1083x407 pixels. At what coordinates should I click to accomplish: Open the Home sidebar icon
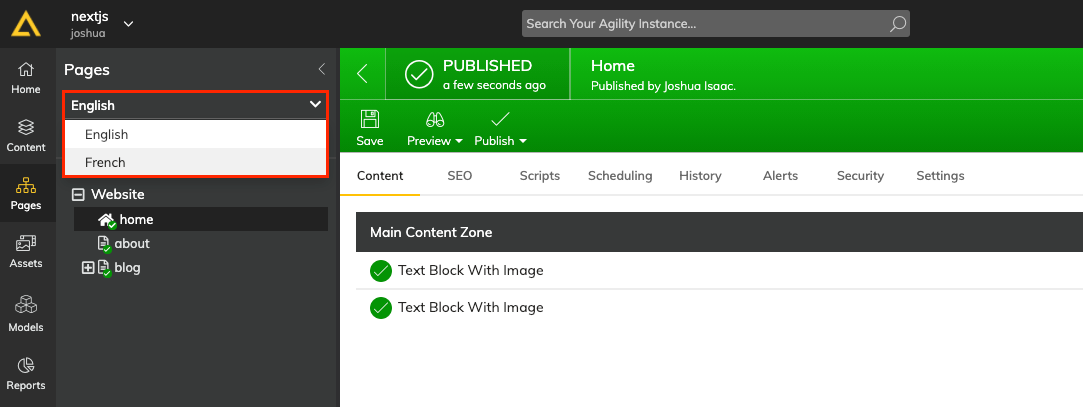click(26, 77)
